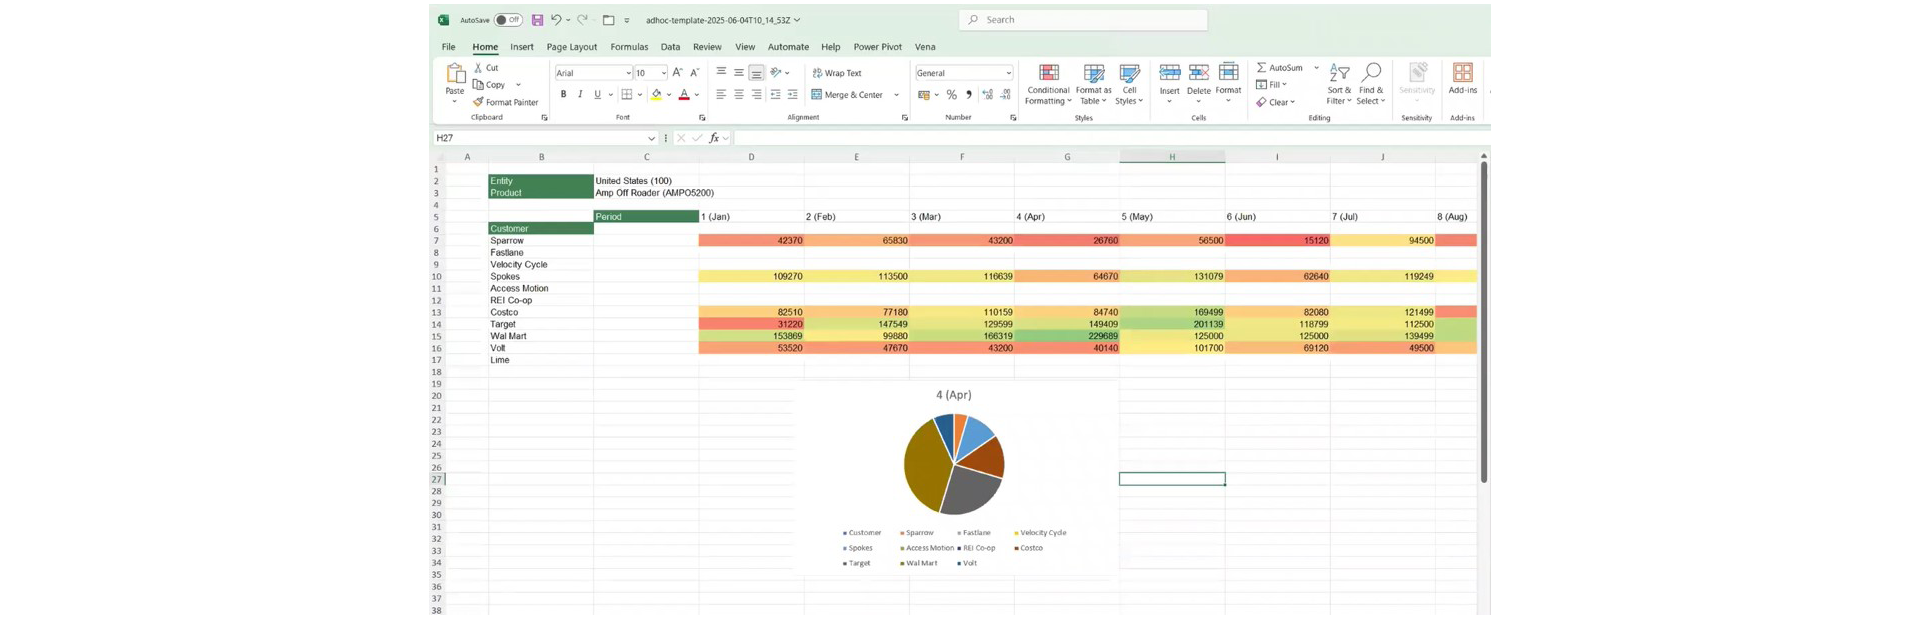Switch to the Insert tab
Viewport: 1920px width, 620px height.
(521, 47)
